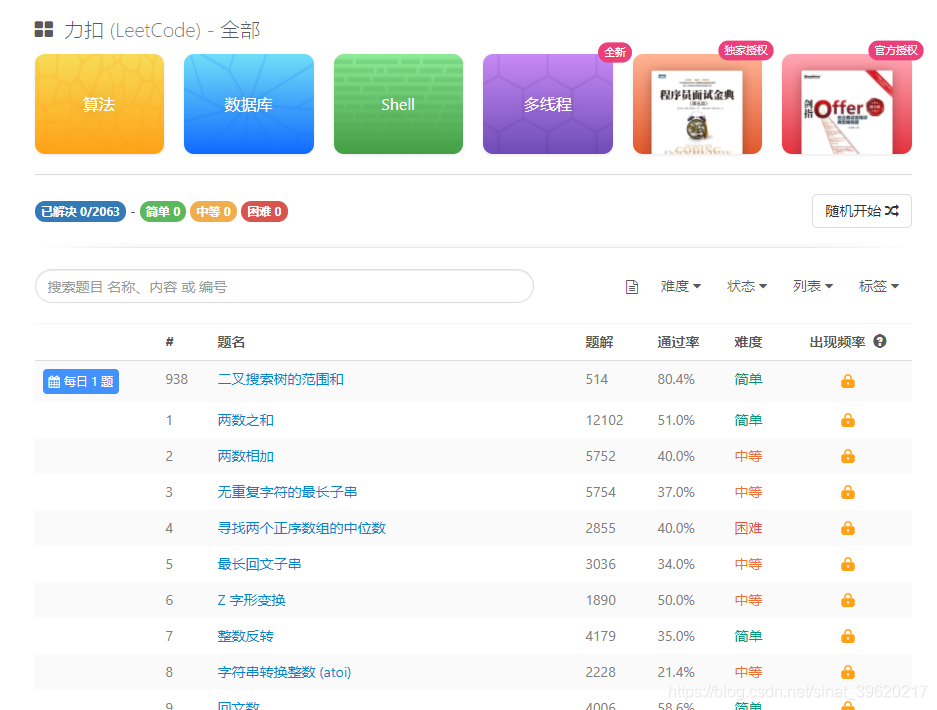
Task: Sort by the 通过率 column header
Action: 678,342
